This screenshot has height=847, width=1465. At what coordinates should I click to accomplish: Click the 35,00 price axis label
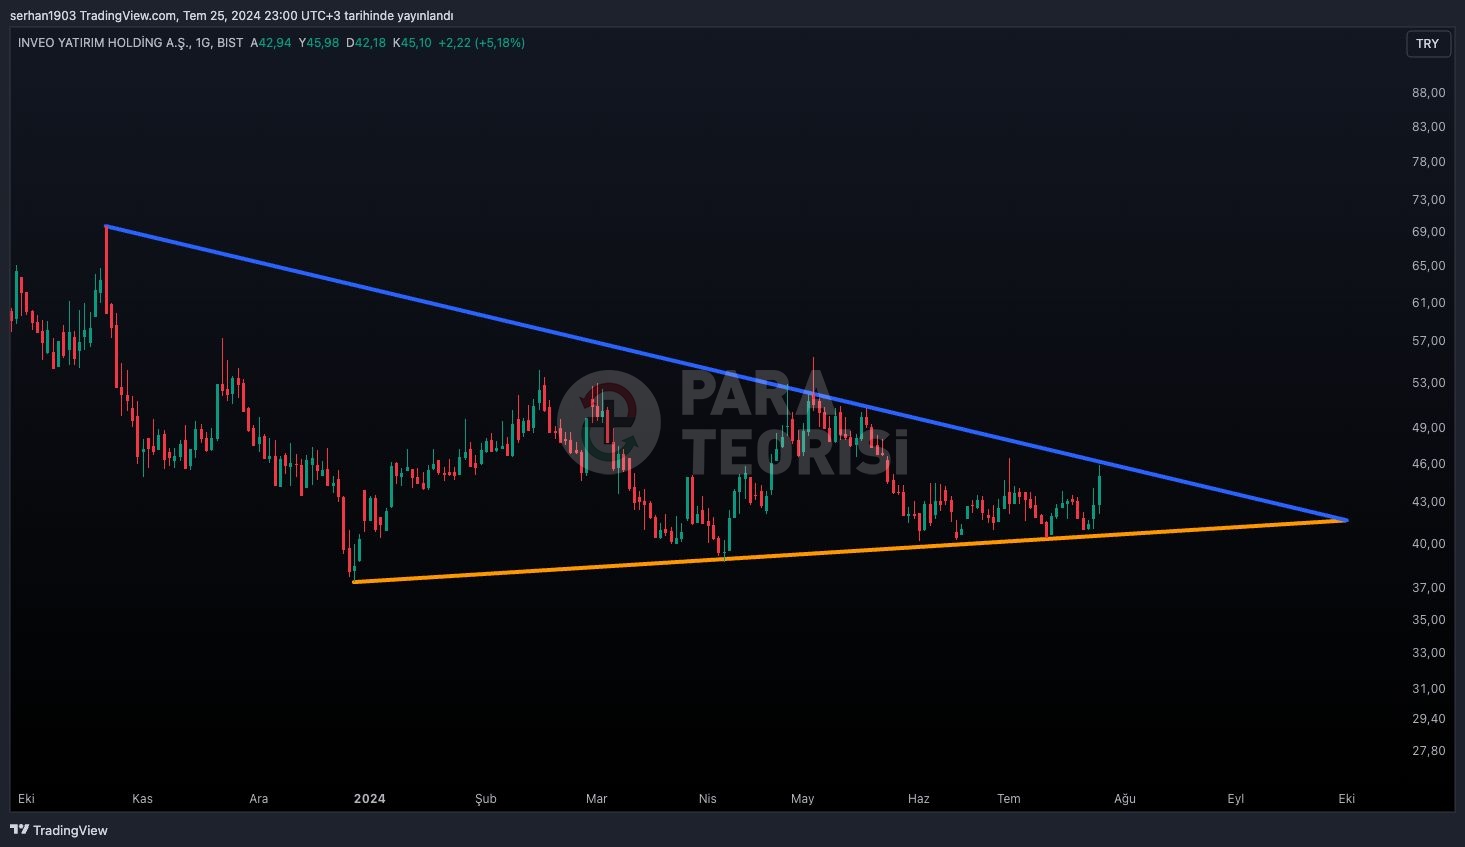[x=1428, y=619]
